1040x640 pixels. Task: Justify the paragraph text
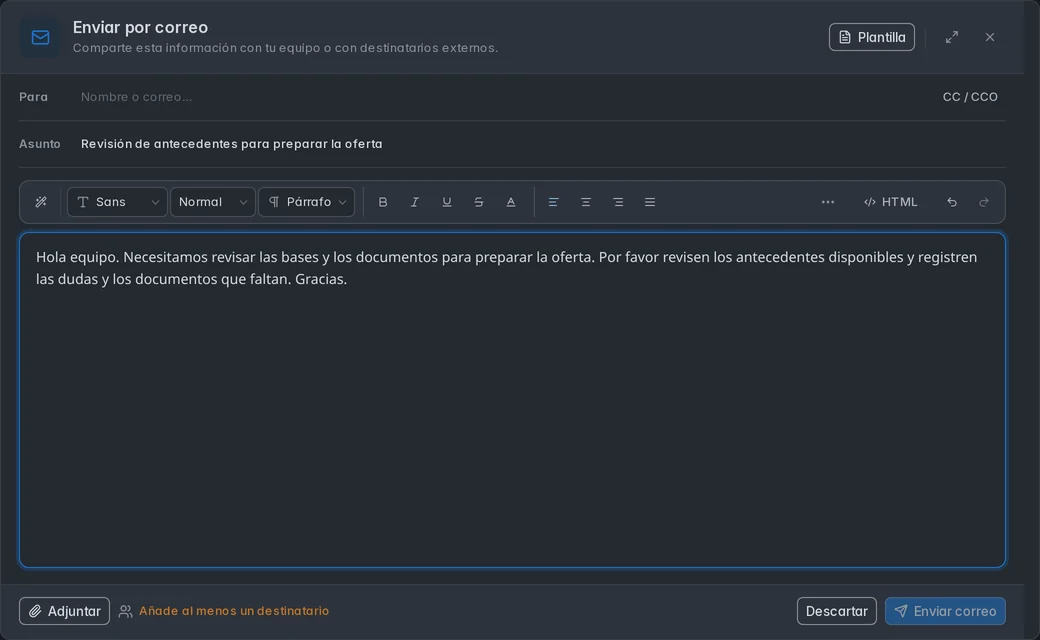(x=650, y=202)
